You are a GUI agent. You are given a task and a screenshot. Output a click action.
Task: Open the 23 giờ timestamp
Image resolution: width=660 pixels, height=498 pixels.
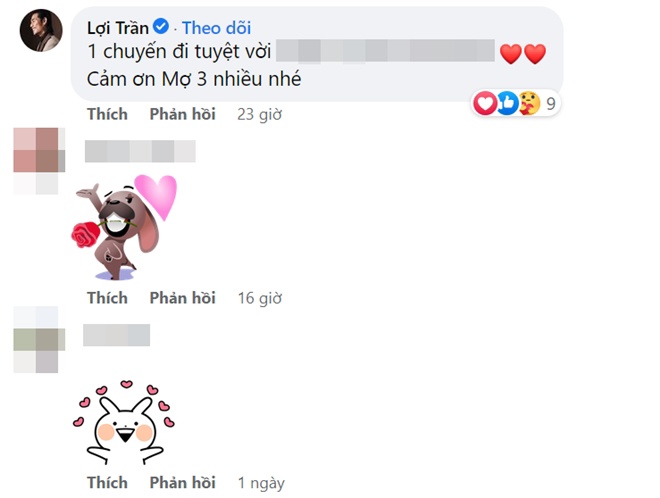click(x=259, y=115)
